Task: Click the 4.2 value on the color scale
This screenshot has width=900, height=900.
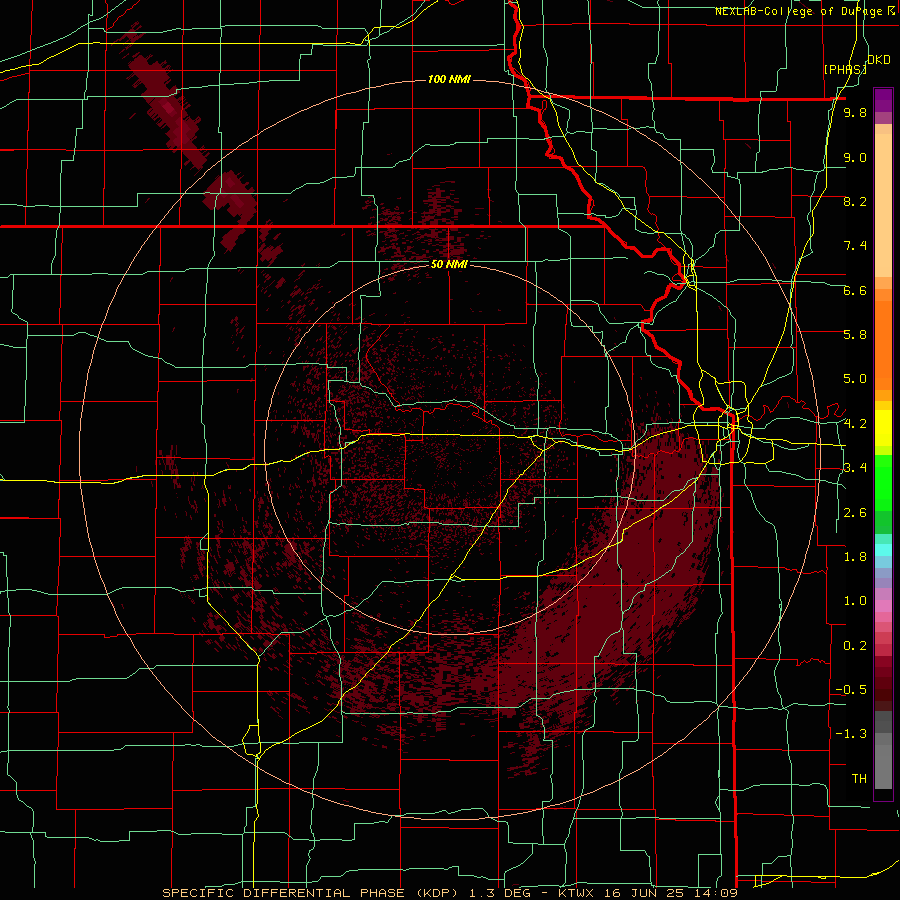Action: coord(855,424)
